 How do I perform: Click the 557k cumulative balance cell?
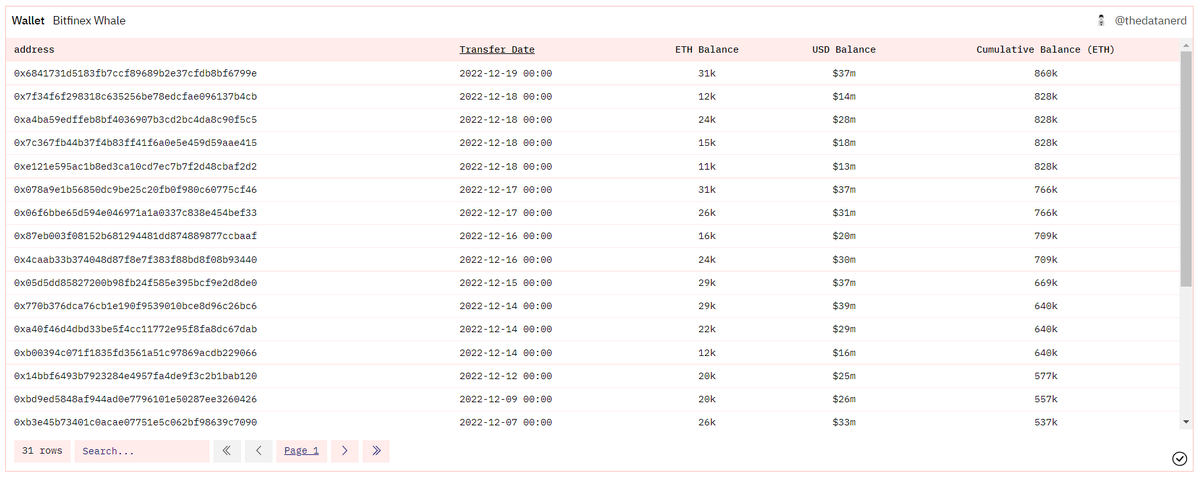pyautogui.click(x=1046, y=399)
